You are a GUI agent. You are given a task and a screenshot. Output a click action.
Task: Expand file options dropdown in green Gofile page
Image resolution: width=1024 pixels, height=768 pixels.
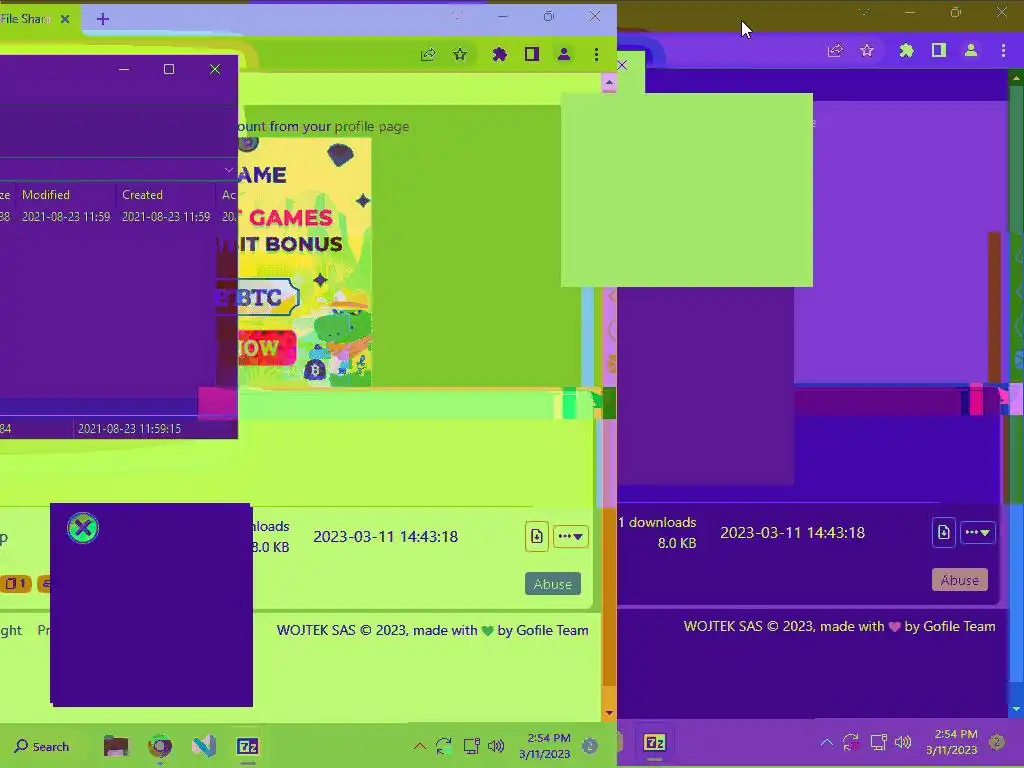571,536
